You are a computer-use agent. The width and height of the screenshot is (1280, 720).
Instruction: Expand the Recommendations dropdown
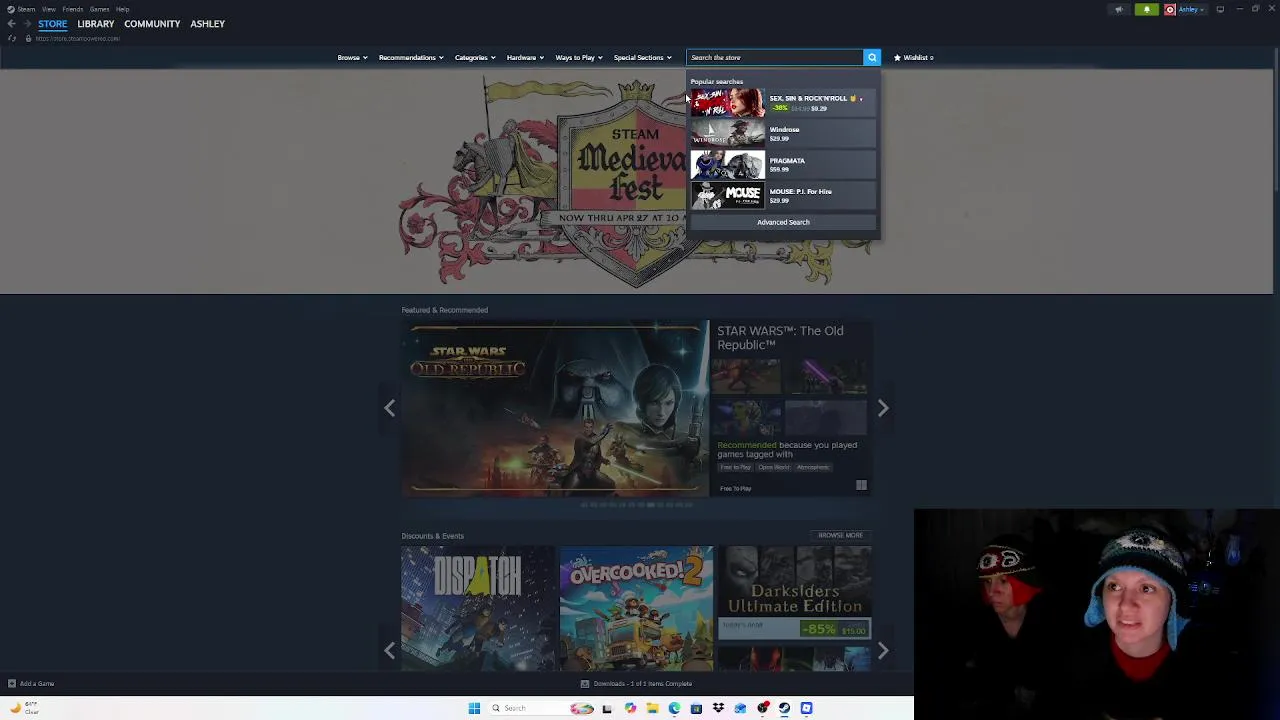click(411, 57)
